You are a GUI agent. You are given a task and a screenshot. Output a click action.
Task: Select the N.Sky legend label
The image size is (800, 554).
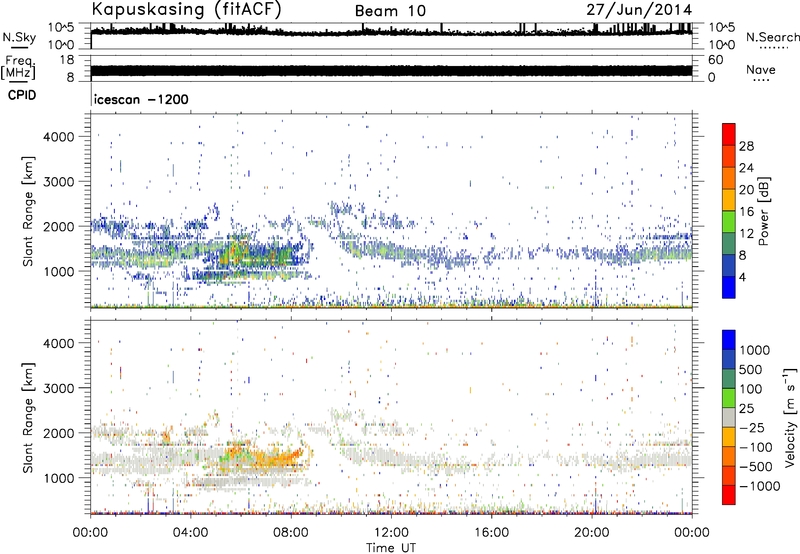pyautogui.click(x=19, y=38)
